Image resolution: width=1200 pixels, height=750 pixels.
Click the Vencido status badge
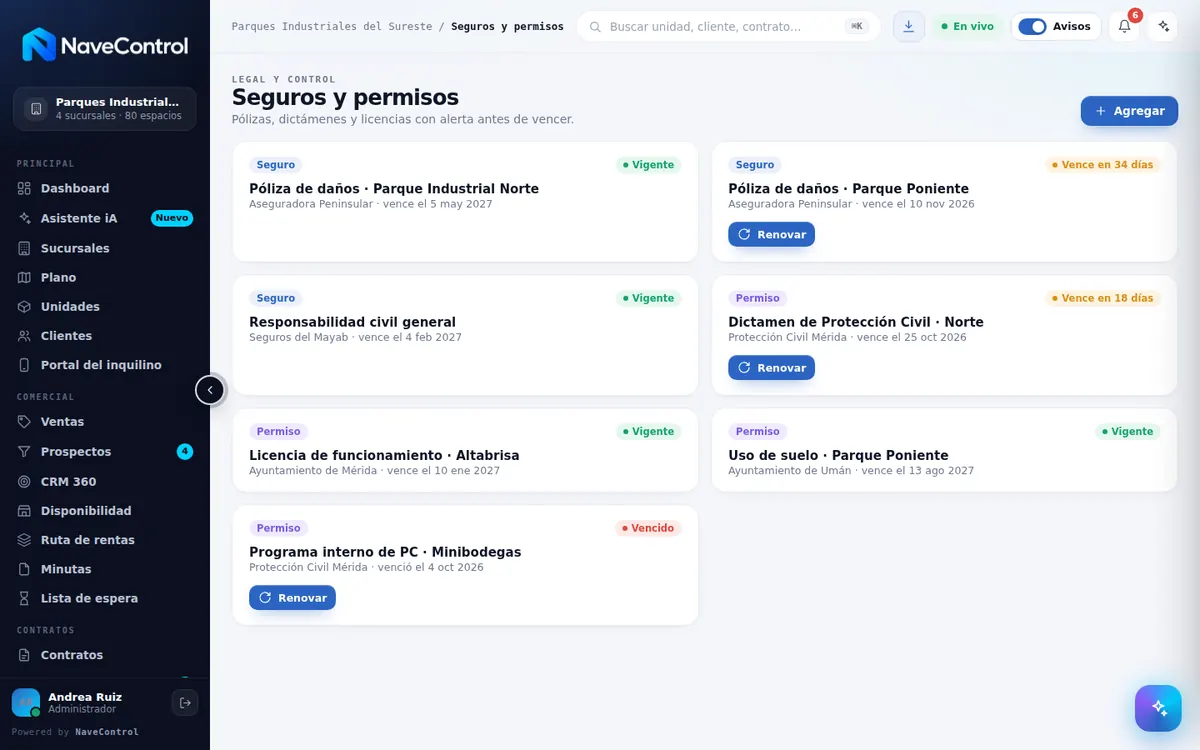tap(648, 528)
